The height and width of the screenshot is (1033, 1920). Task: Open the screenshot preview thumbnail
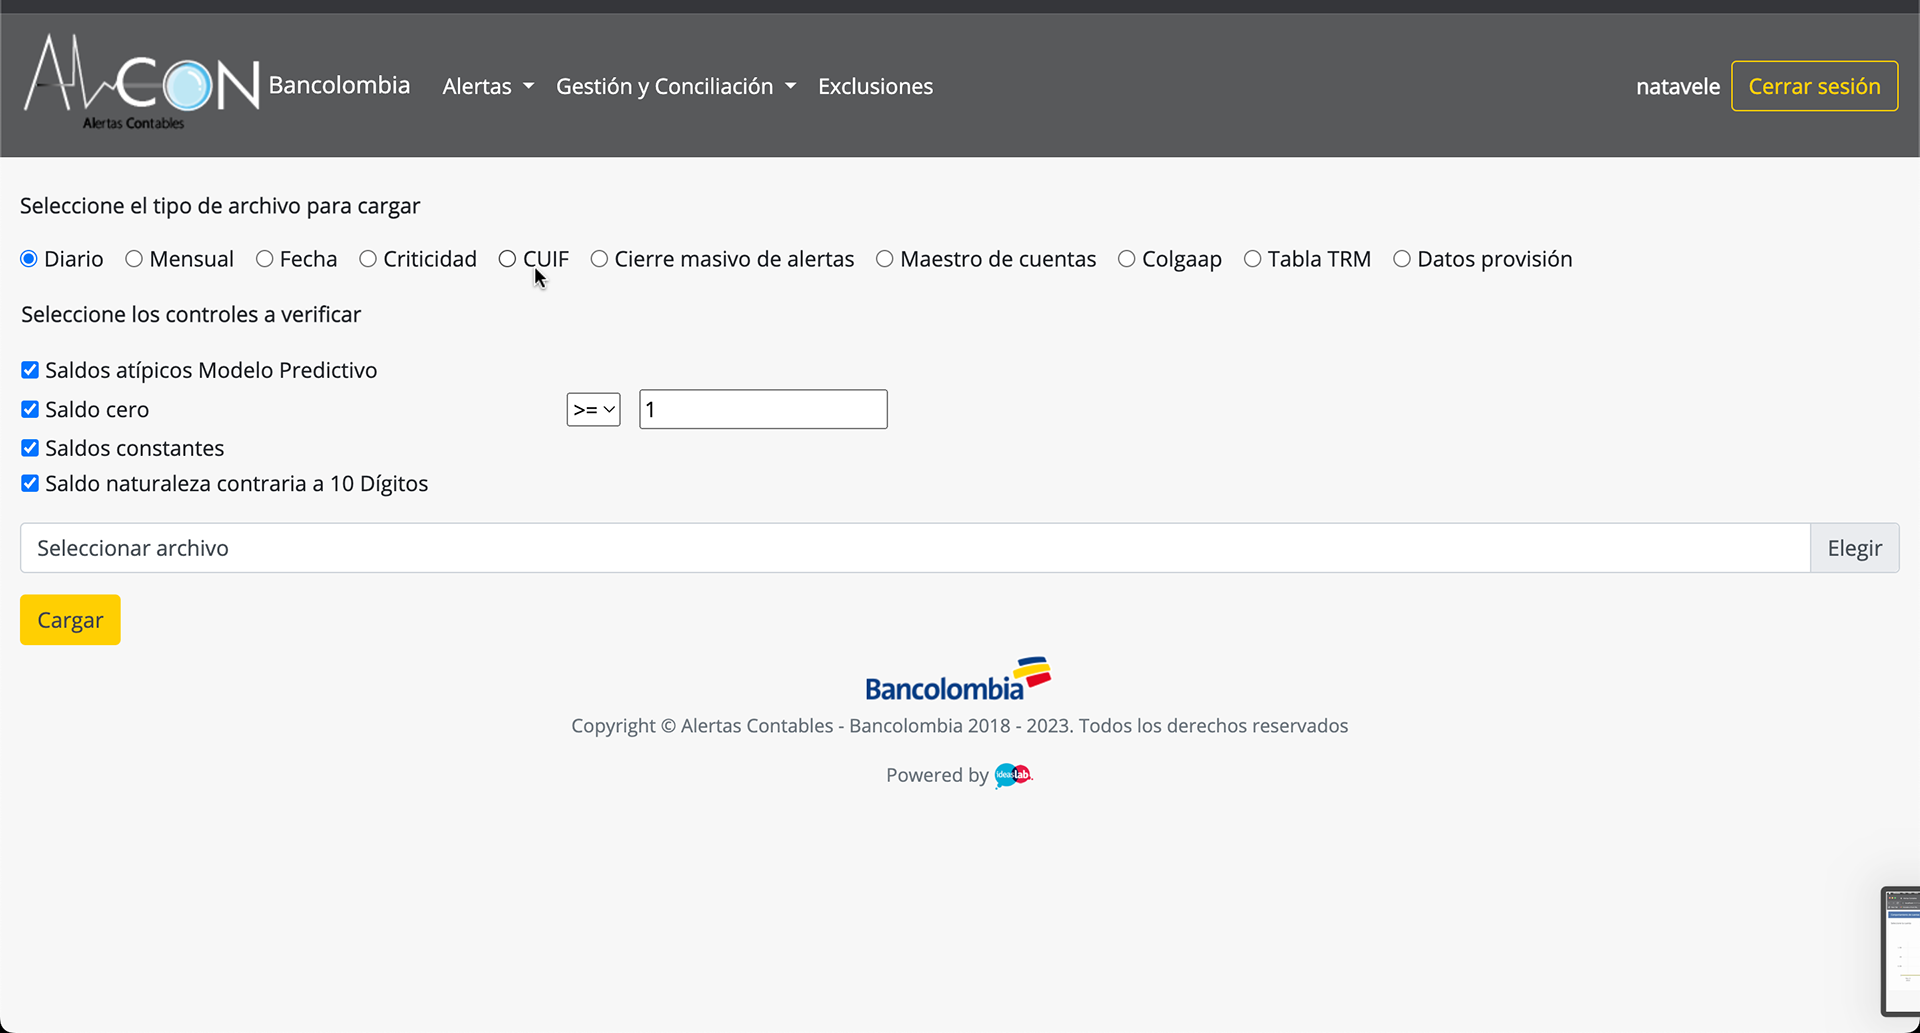click(1901, 950)
